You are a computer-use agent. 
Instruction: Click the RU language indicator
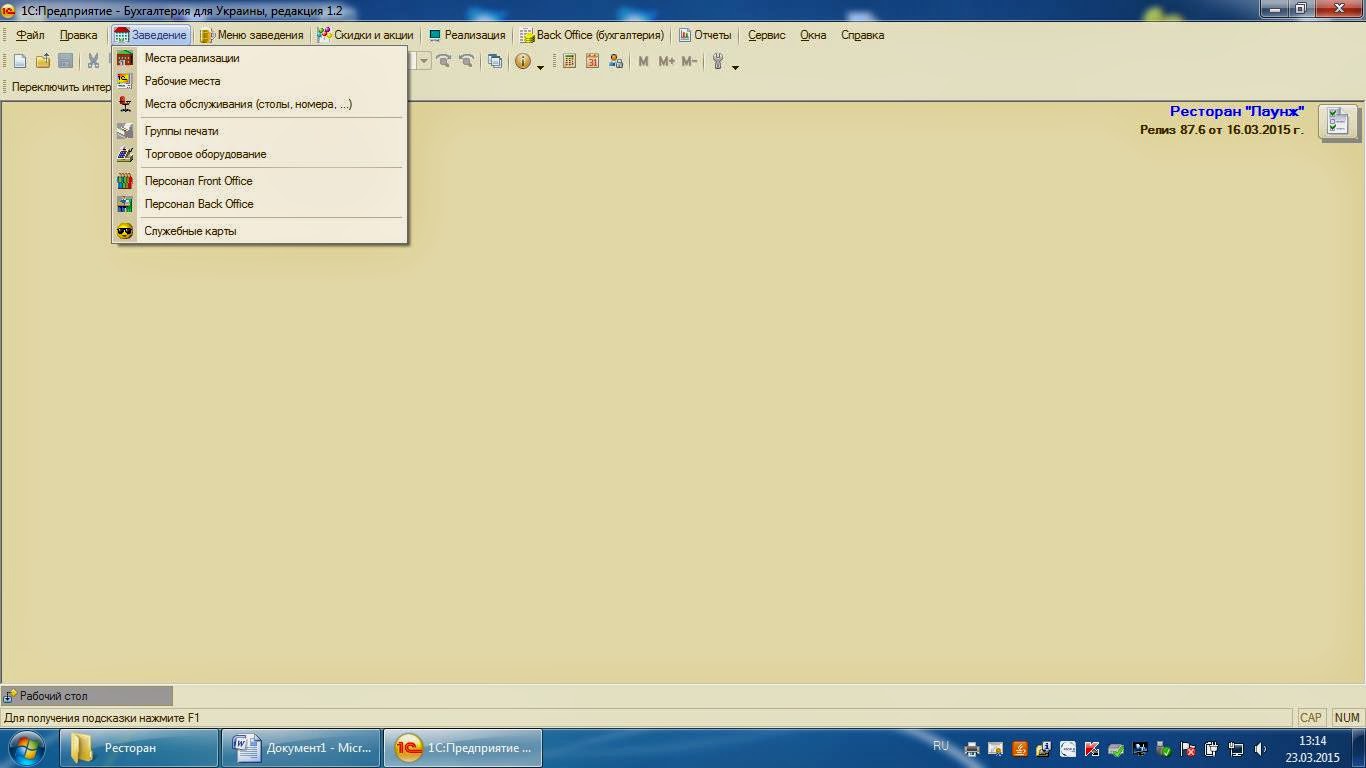coord(941,746)
